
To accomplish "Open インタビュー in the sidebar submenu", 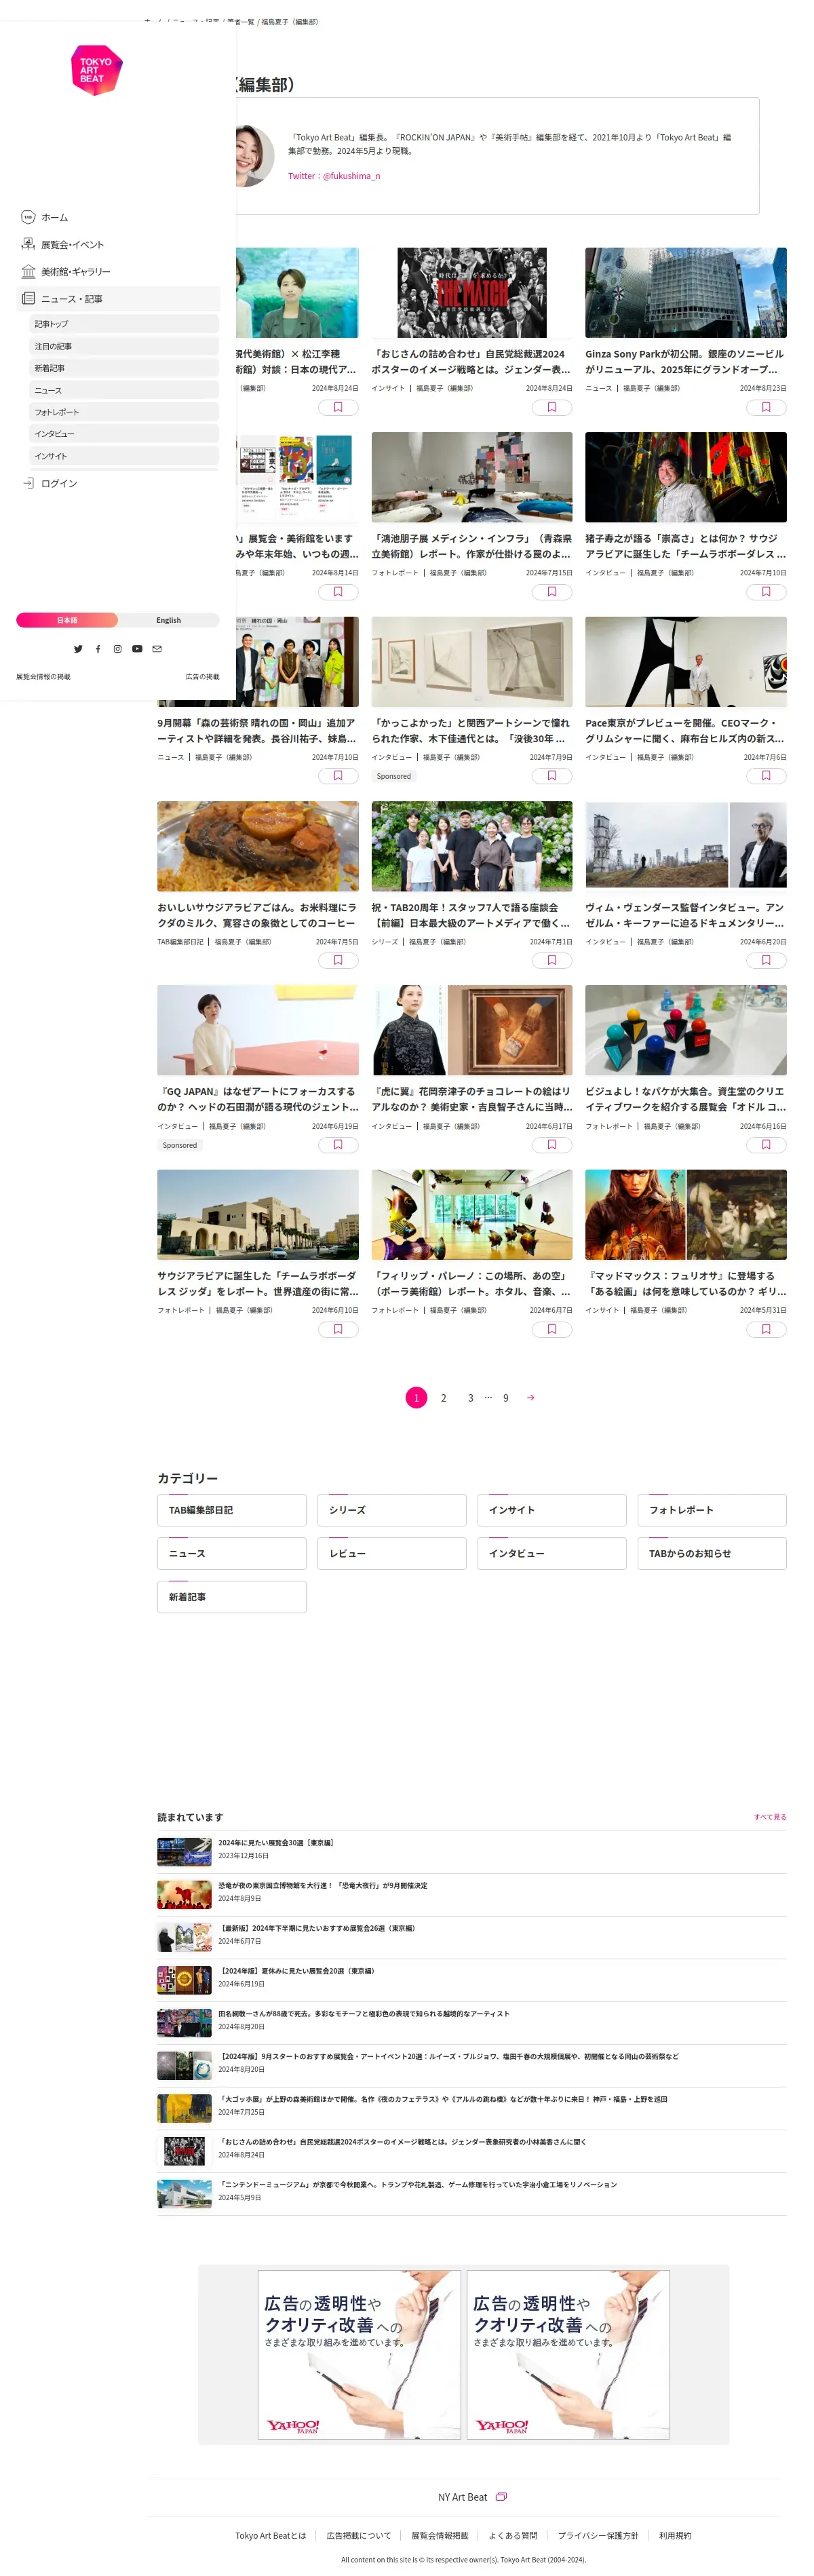I will point(124,434).
